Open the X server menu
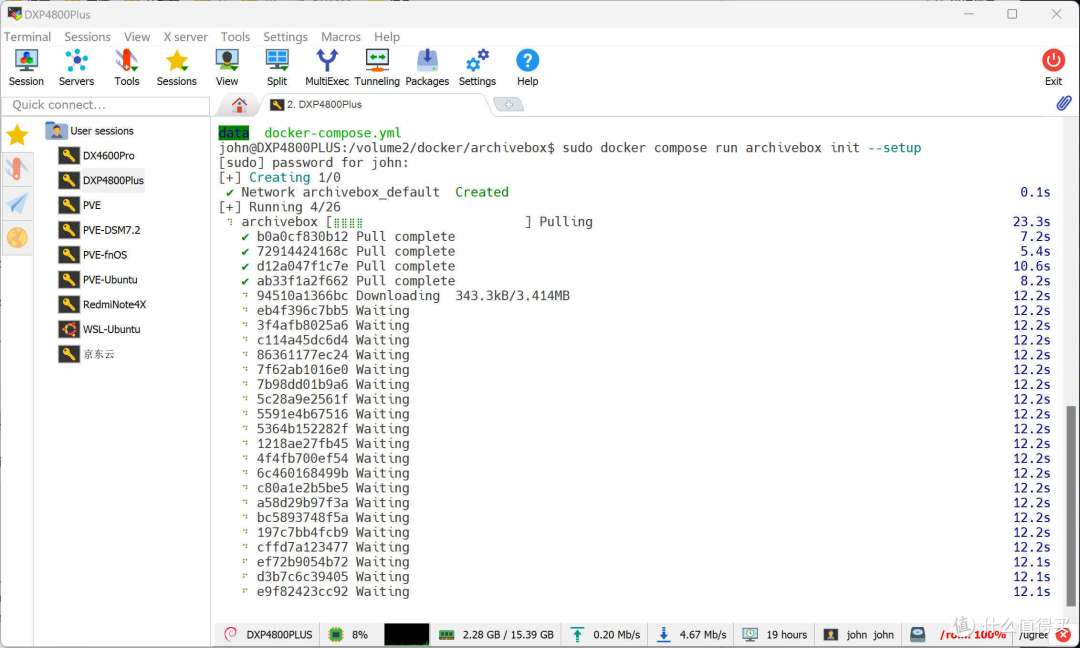The image size is (1080, 648). [185, 37]
